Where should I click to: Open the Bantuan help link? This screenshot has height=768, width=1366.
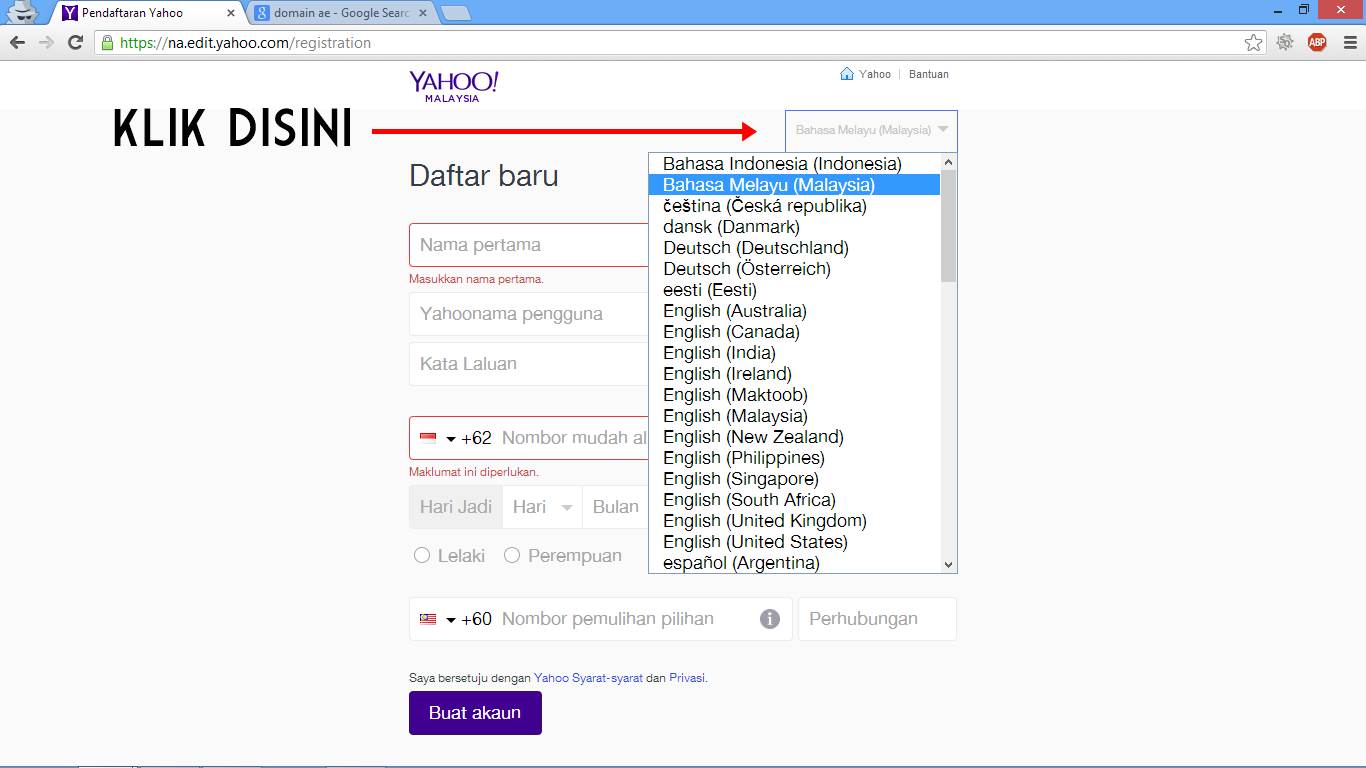point(929,74)
